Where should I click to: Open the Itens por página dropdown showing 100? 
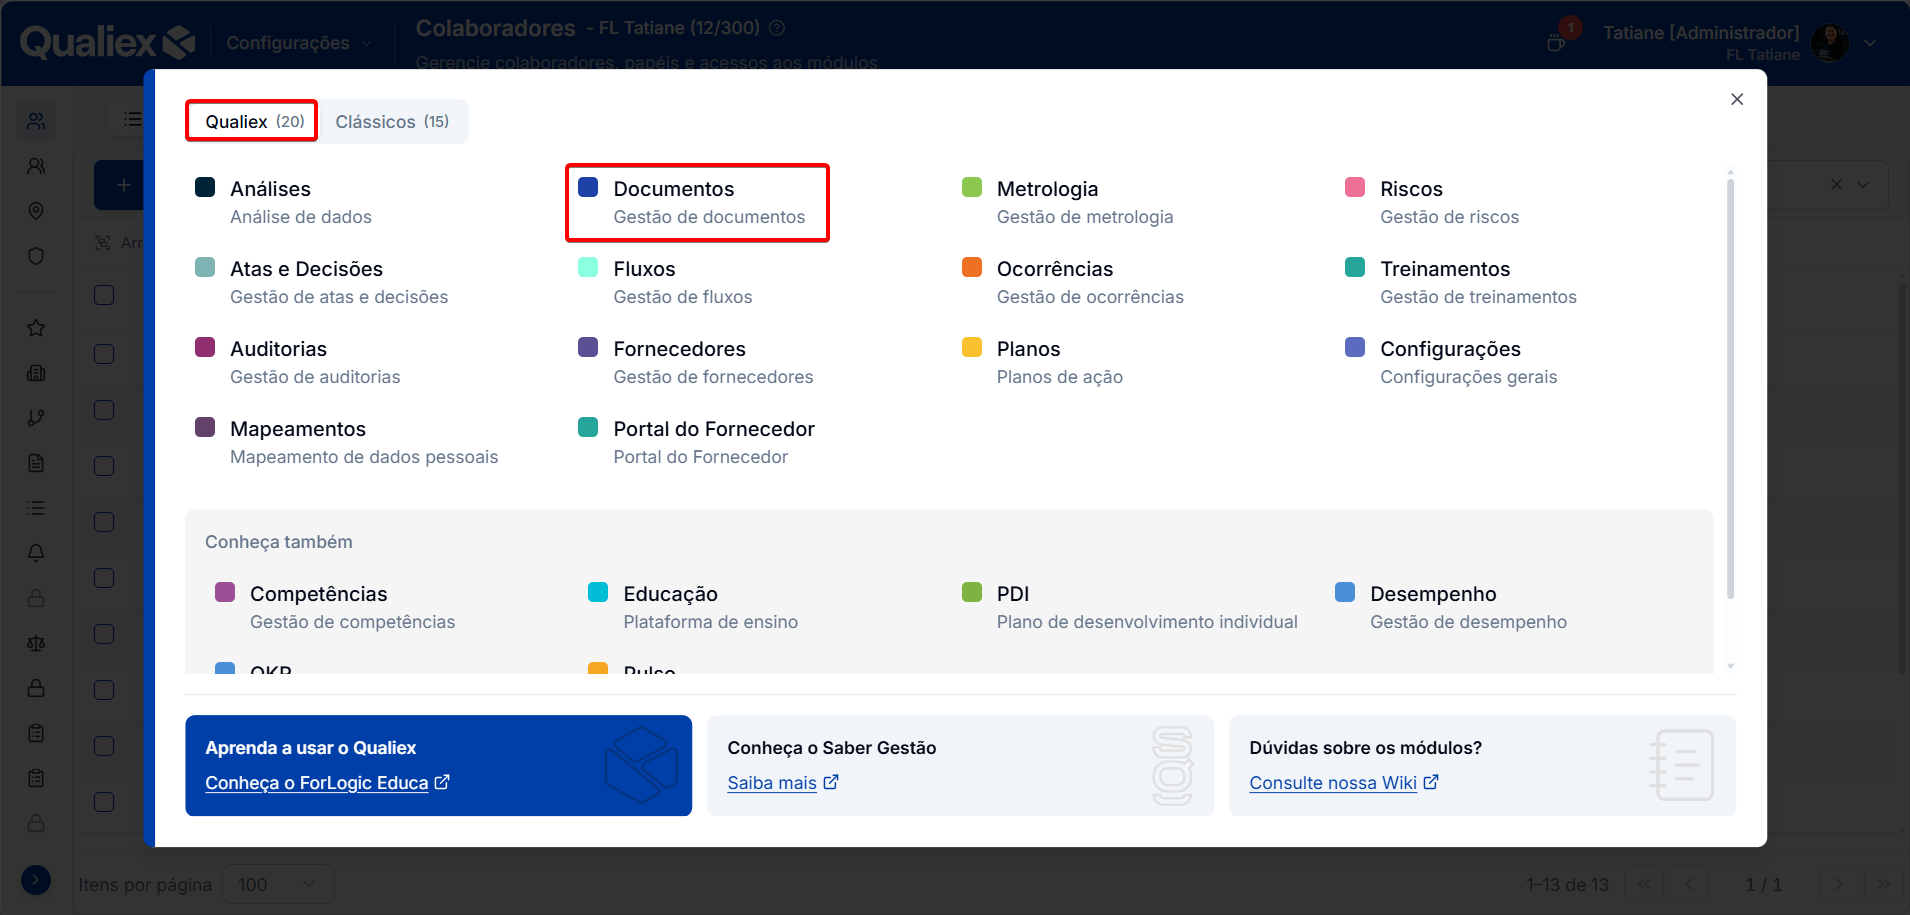[x=278, y=885]
